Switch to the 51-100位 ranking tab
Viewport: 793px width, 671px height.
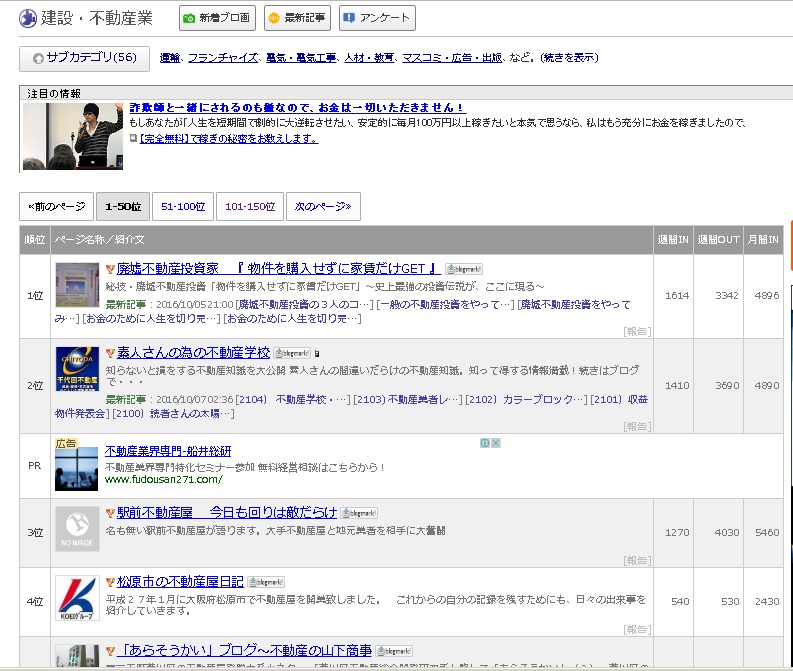point(183,207)
